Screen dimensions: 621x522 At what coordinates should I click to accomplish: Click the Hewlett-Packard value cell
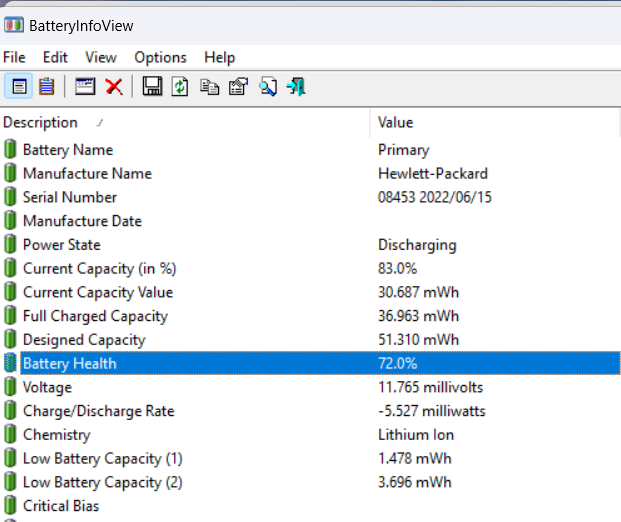433,173
